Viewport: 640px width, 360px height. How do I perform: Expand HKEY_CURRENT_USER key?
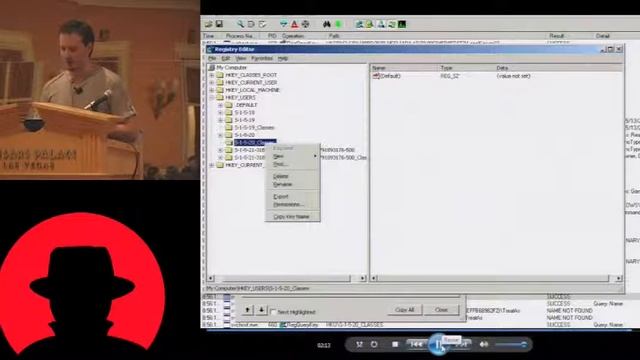pos(212,82)
